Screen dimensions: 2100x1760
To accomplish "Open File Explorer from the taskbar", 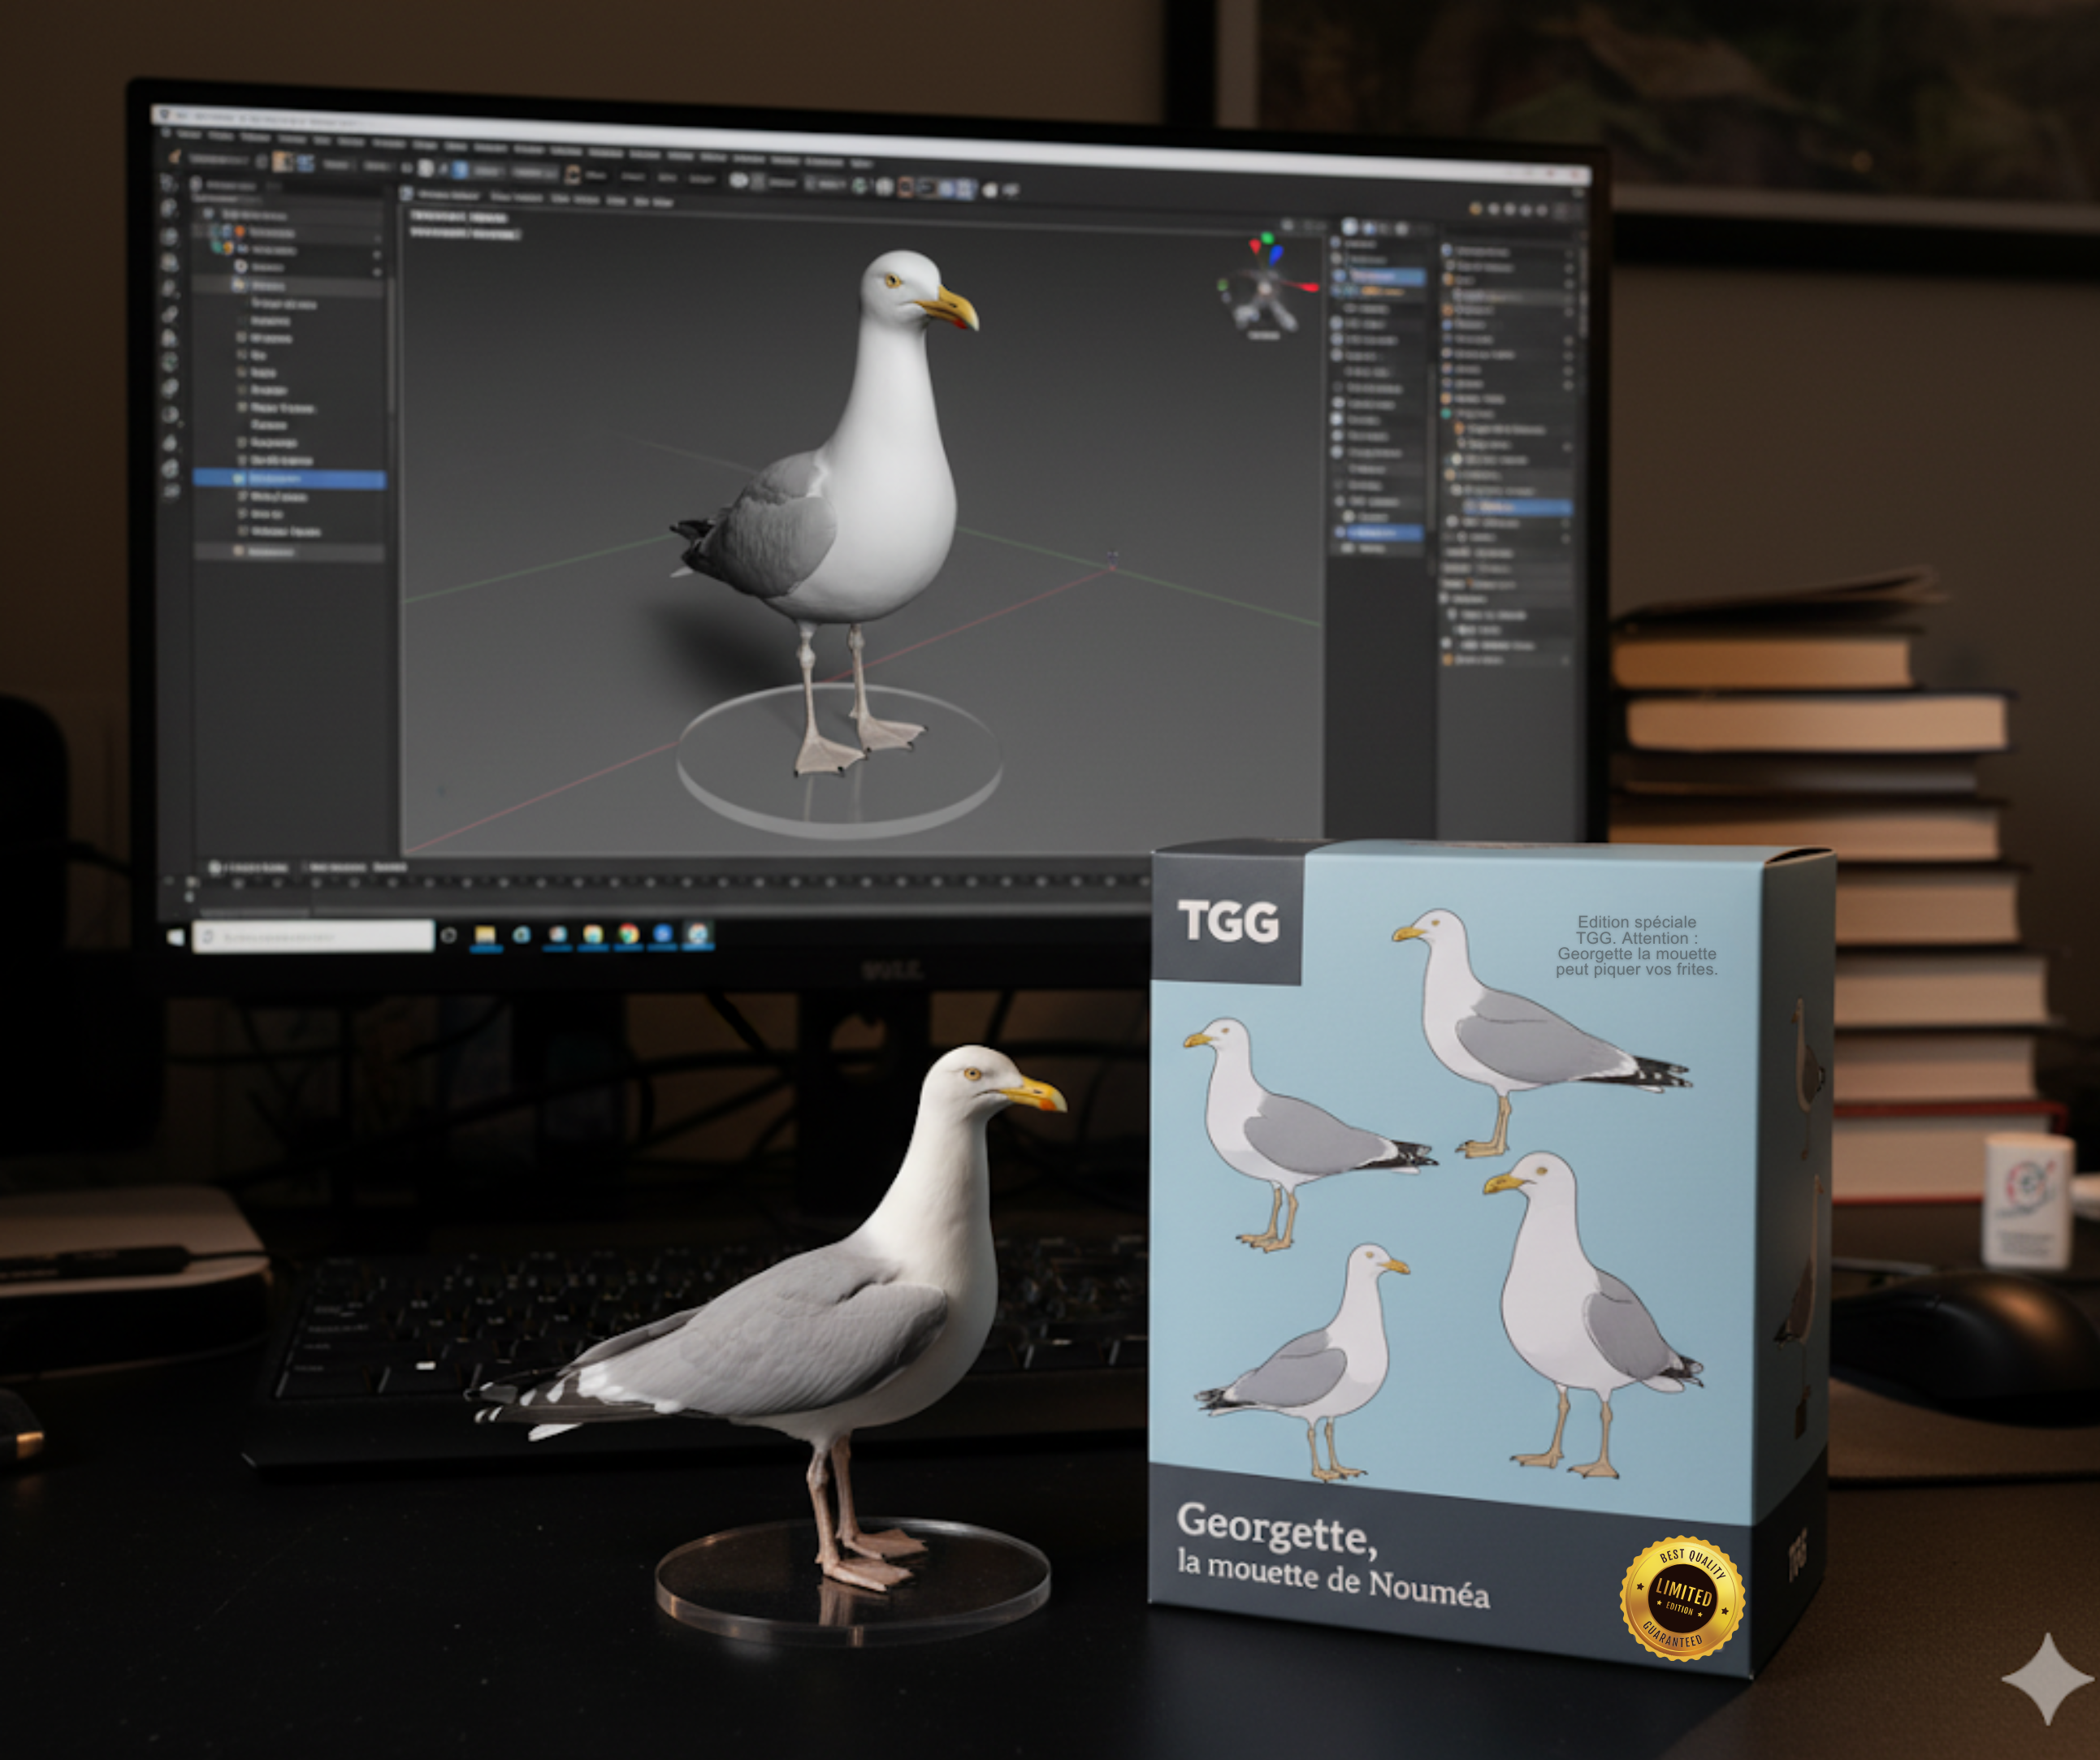I will tap(485, 935).
